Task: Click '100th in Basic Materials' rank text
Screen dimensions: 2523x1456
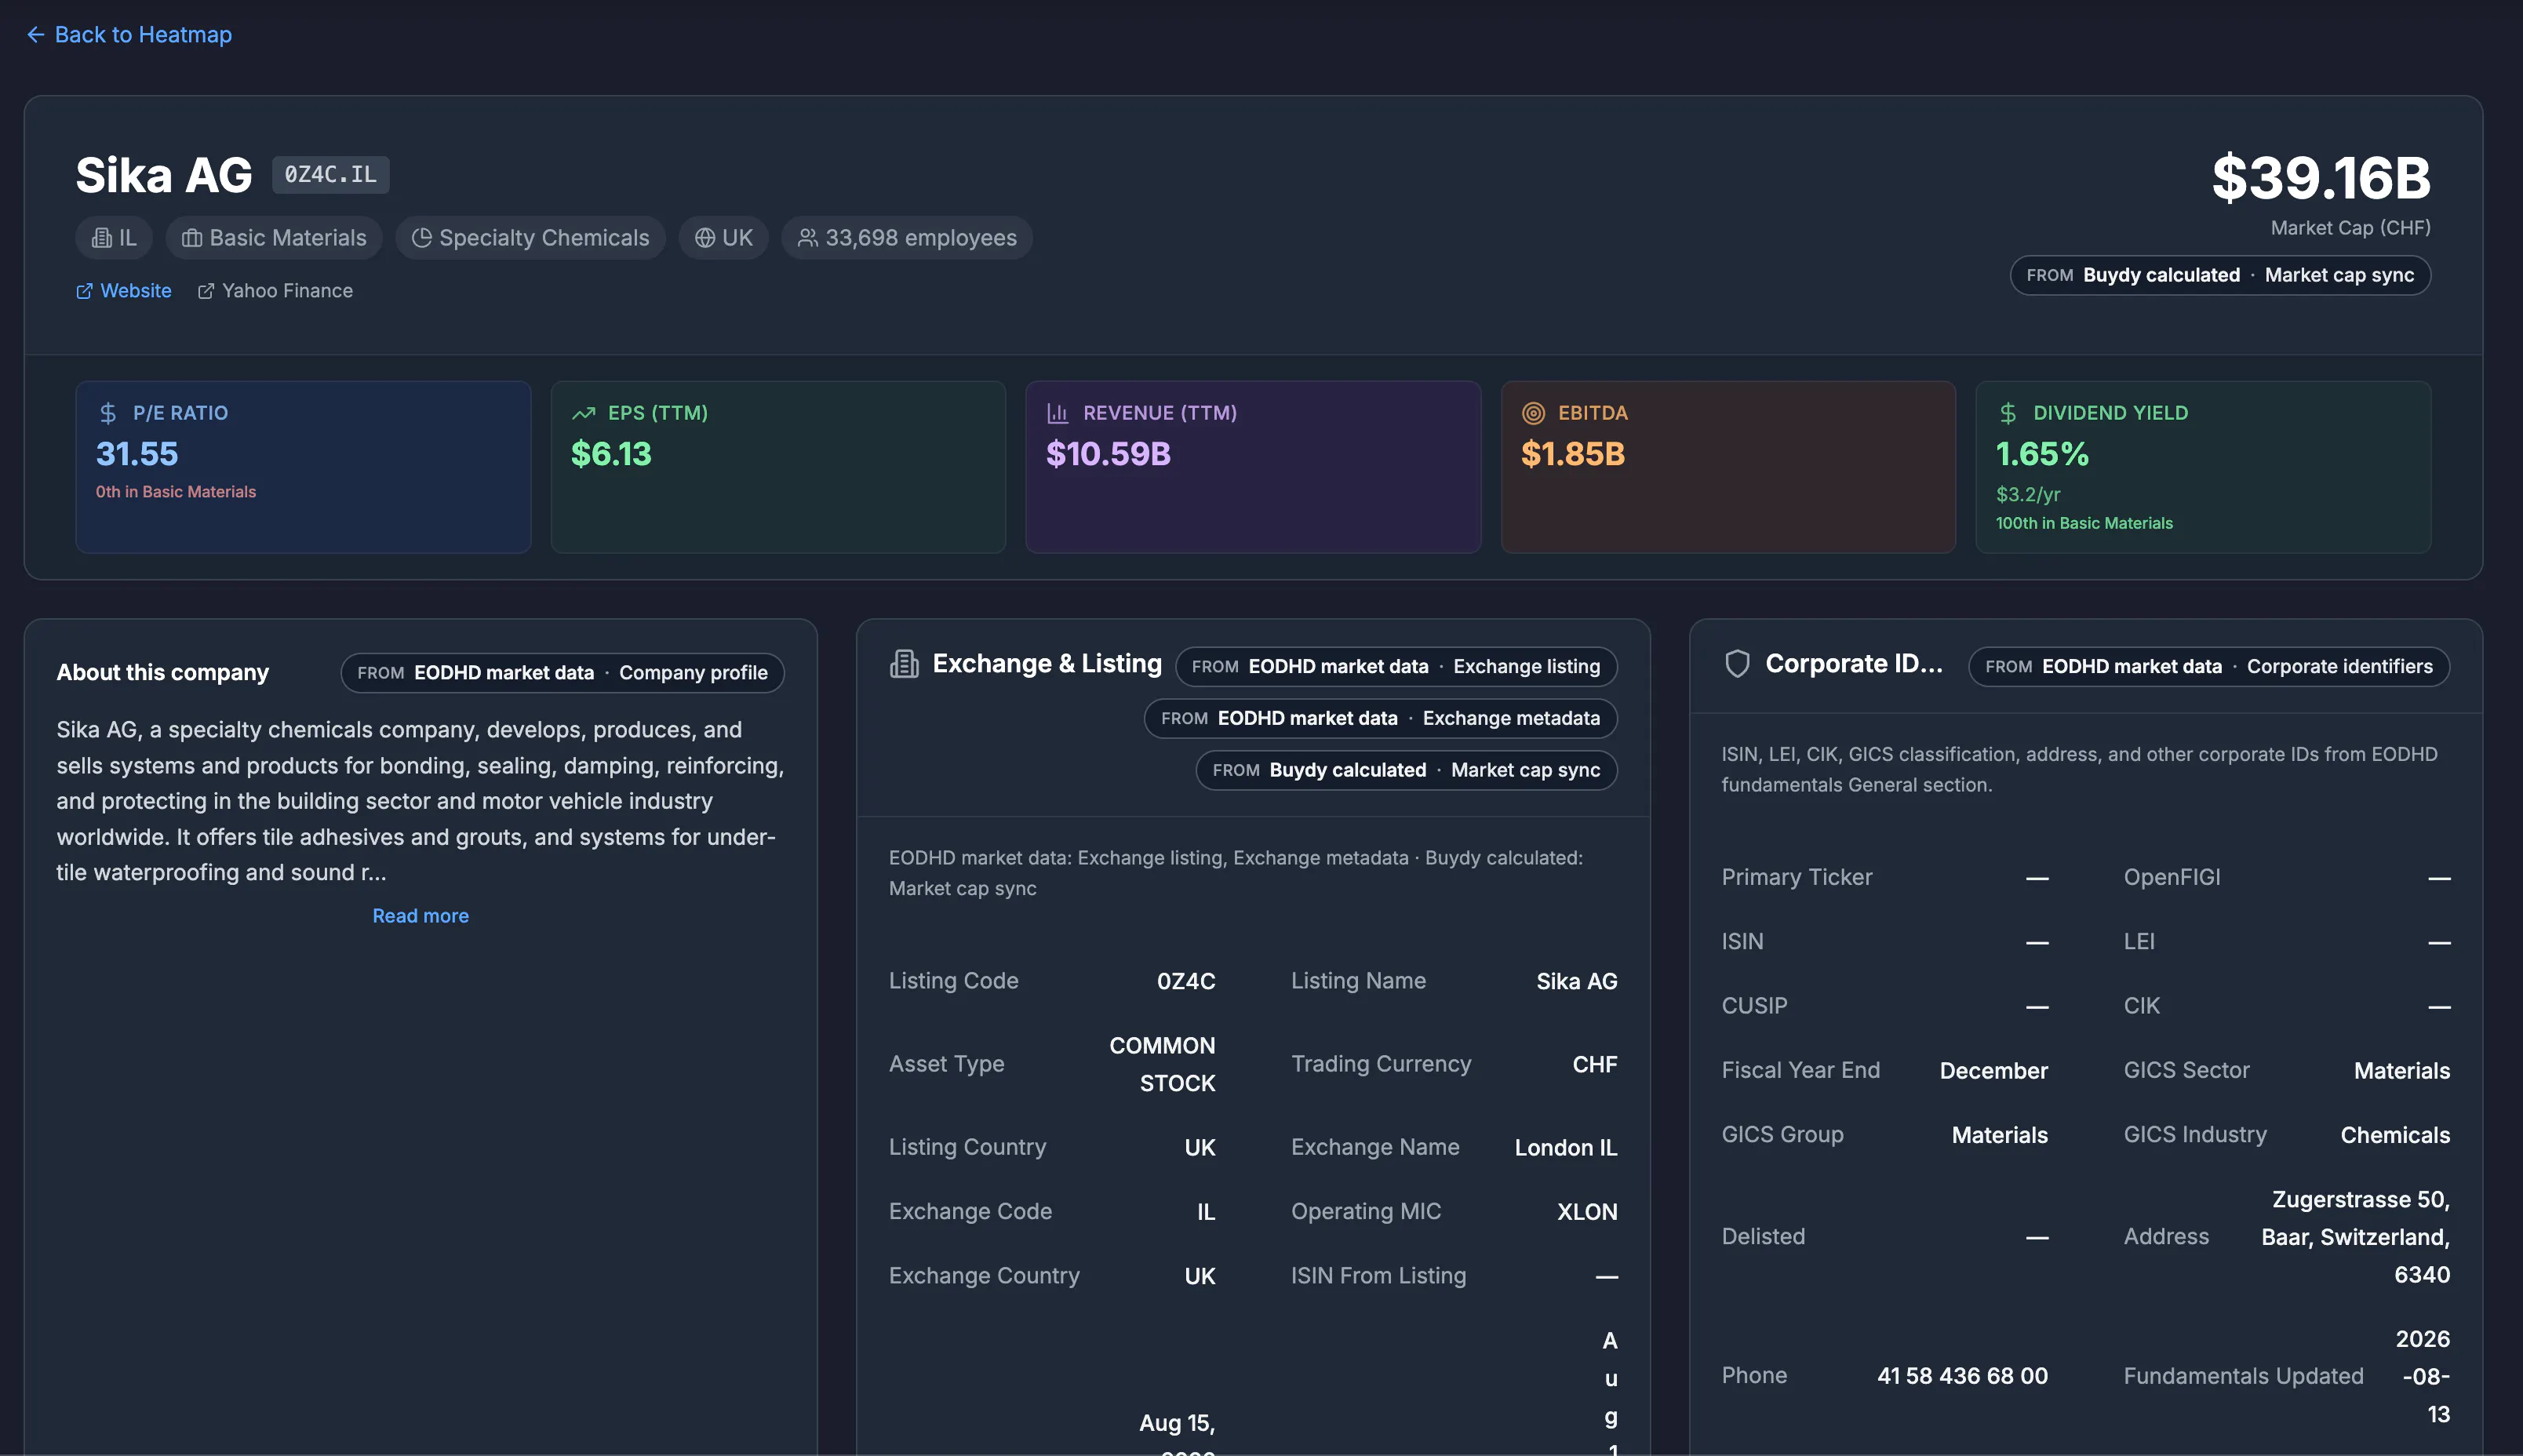Action: (x=2084, y=524)
